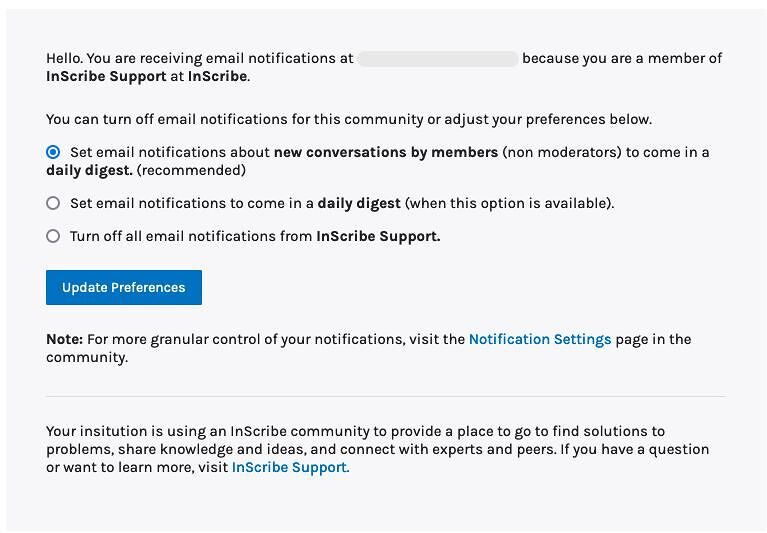Click bold 'InScribe Support' in the greeting paragraph
Screen dimensions: 767x533
pyautogui.click(x=106, y=76)
